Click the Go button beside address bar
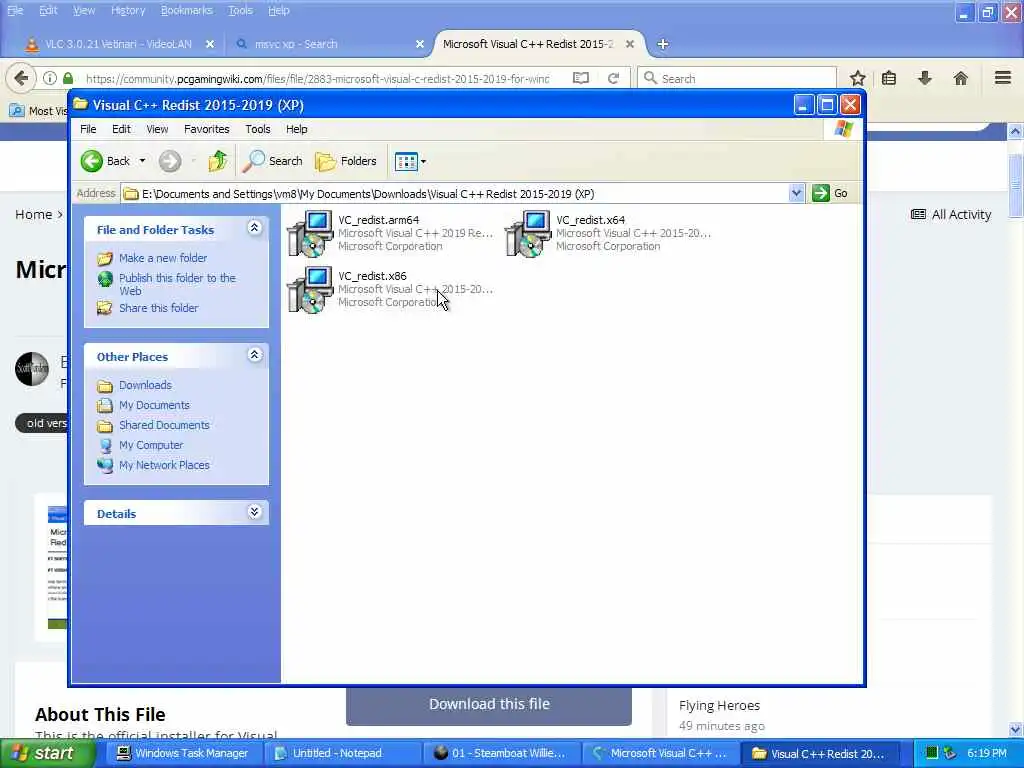The image size is (1024, 768). [830, 193]
